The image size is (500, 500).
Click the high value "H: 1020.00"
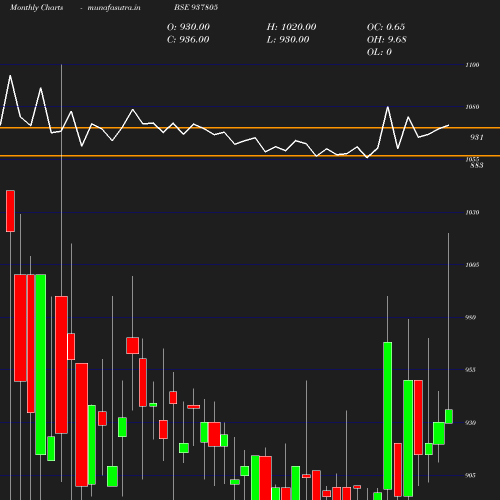[291, 27]
